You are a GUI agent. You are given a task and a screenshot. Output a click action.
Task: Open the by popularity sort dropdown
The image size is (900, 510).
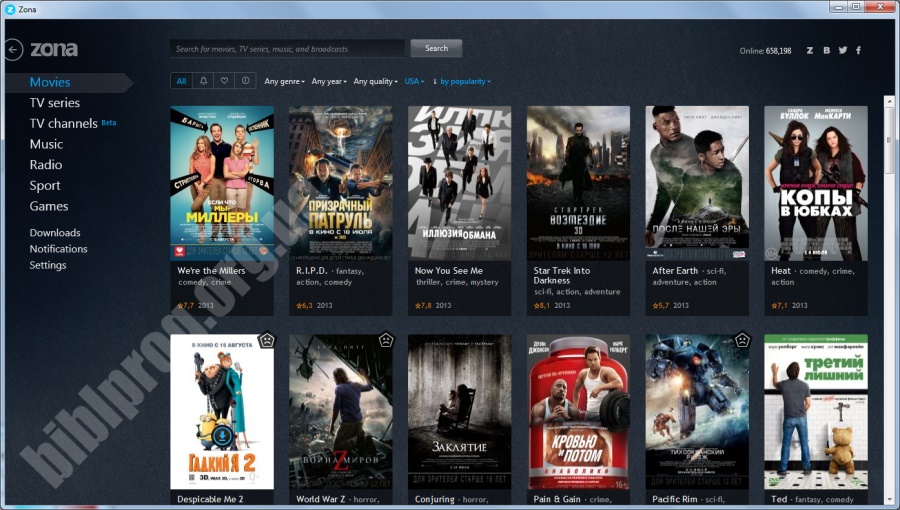pyautogui.click(x=465, y=81)
